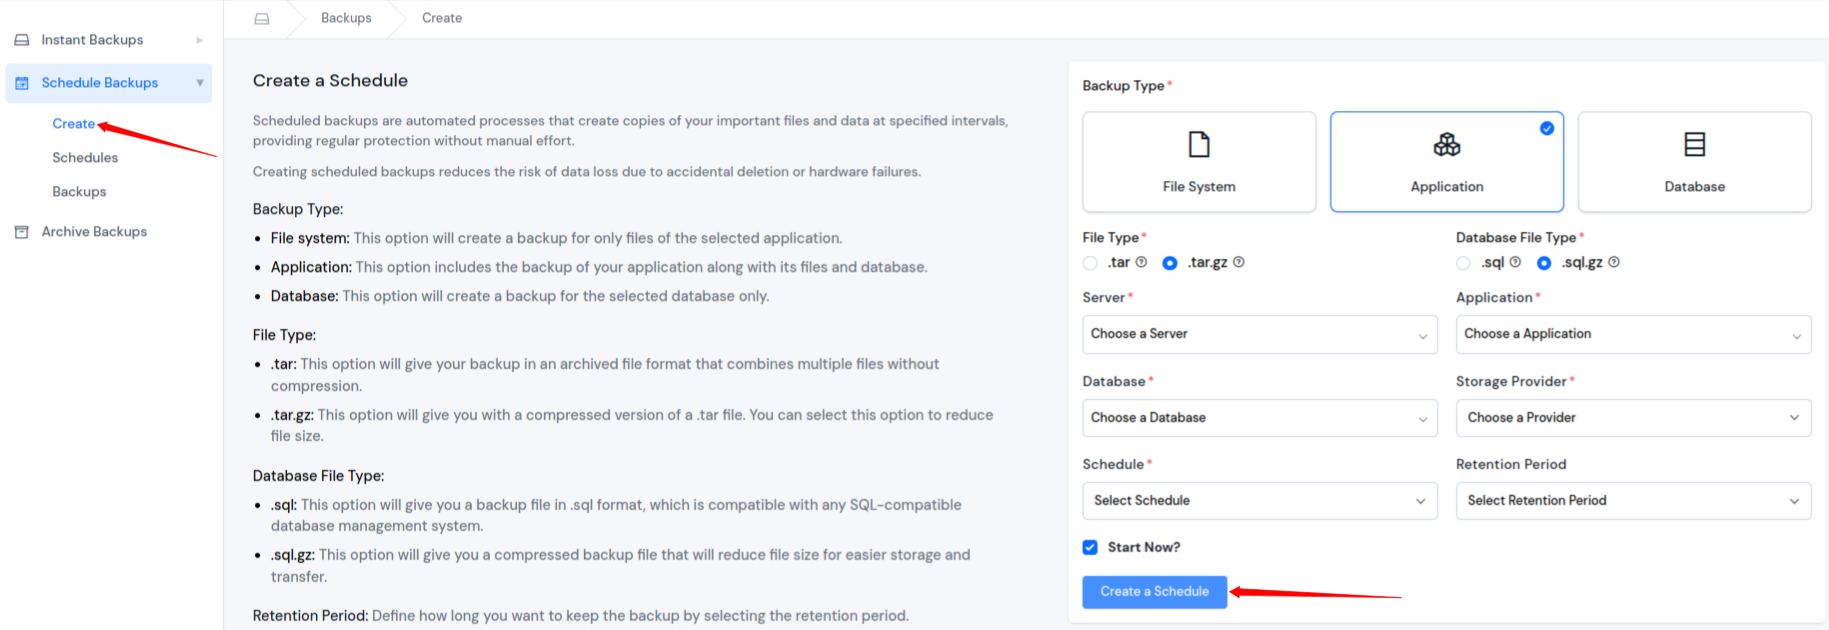
Task: Navigate to Backups via the breadcrumb
Action: click(345, 17)
